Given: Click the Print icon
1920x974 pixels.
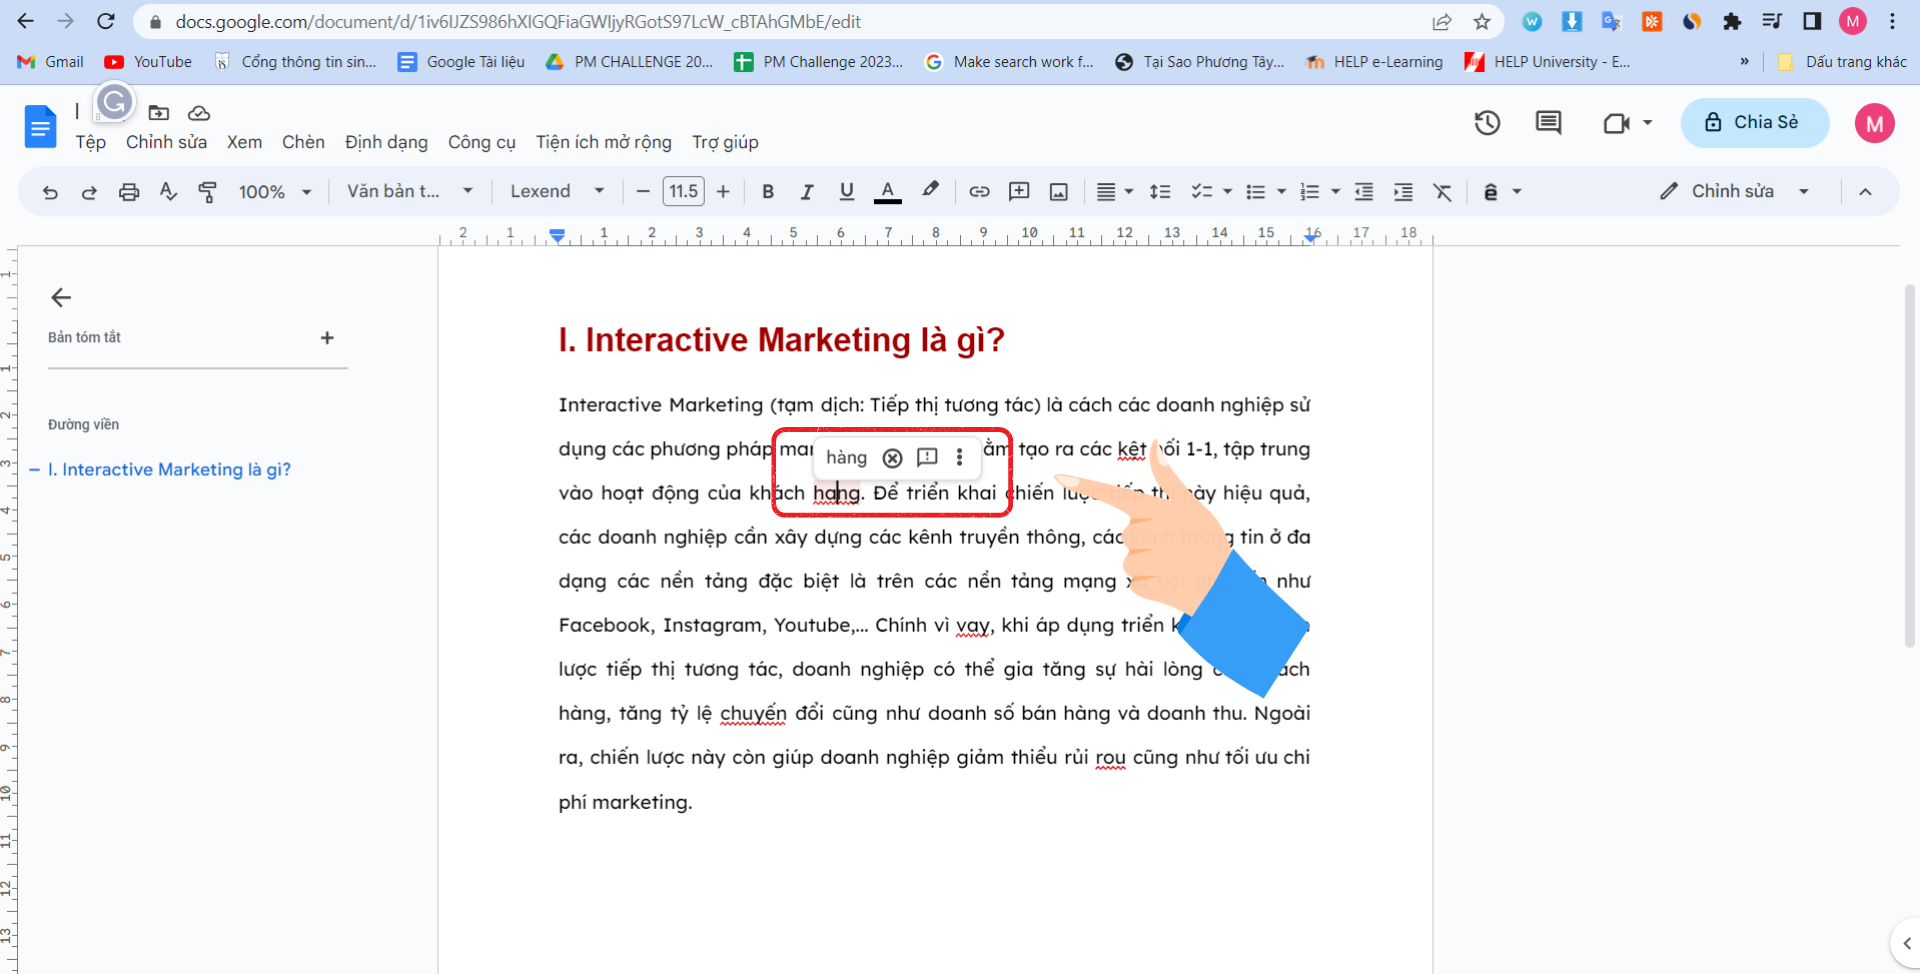Looking at the screenshot, I should pos(129,192).
